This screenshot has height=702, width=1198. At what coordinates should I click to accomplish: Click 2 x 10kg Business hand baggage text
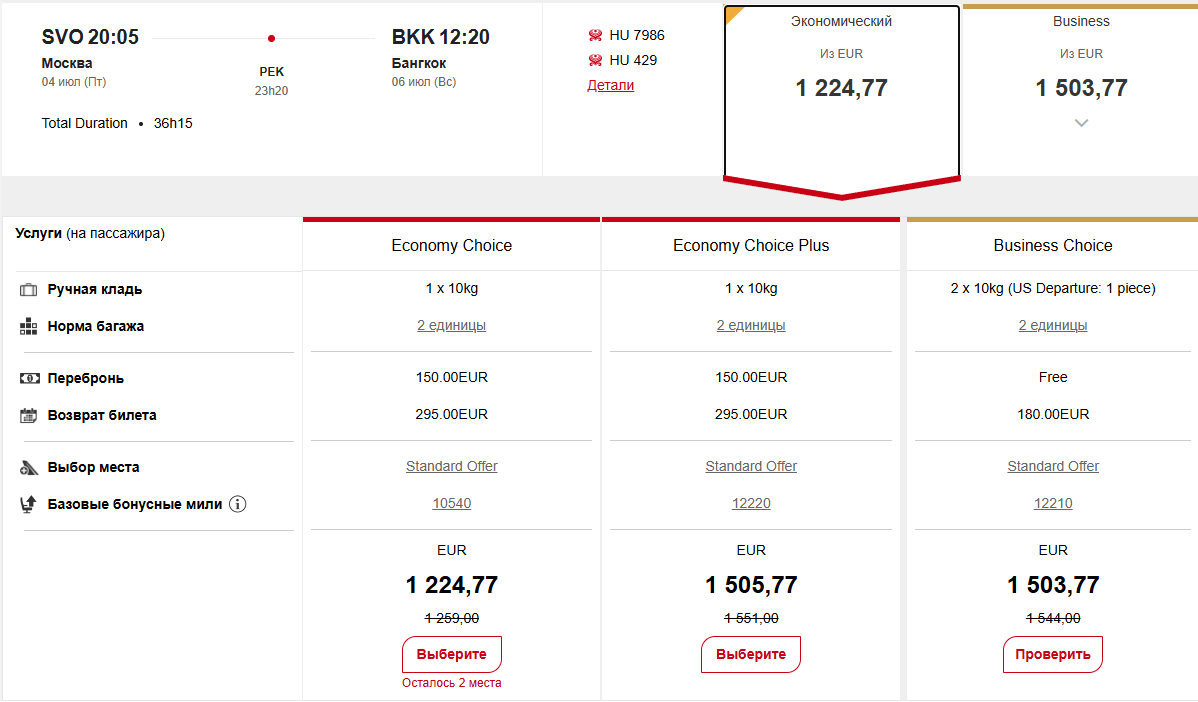tap(1053, 288)
